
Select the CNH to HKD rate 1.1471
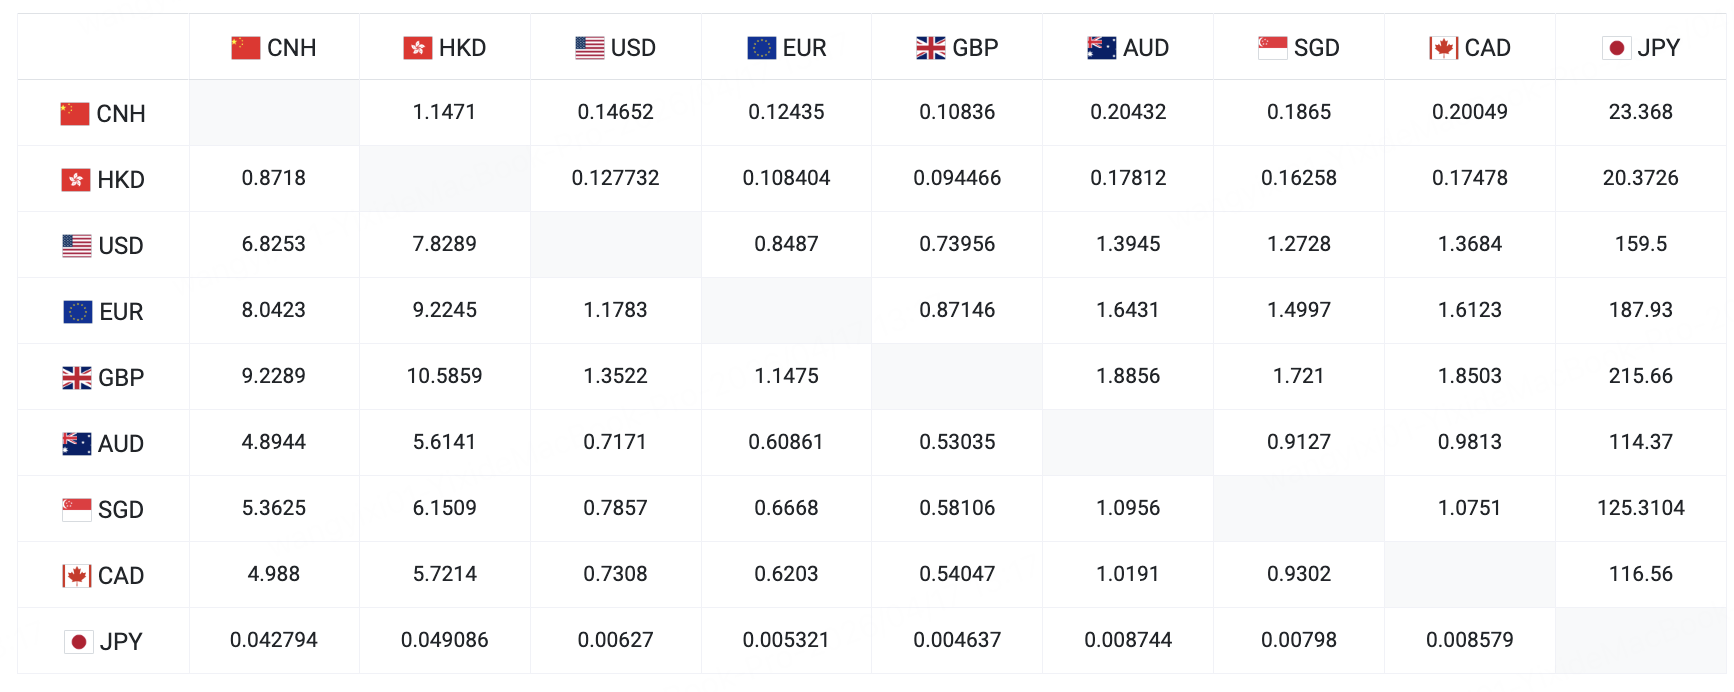pos(444,112)
